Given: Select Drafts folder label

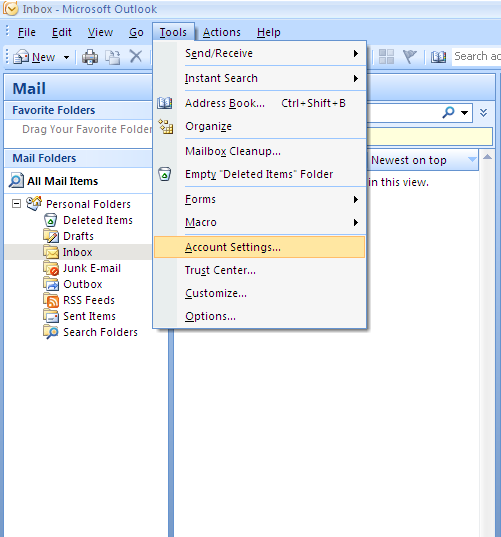Looking at the screenshot, I should click(78, 236).
